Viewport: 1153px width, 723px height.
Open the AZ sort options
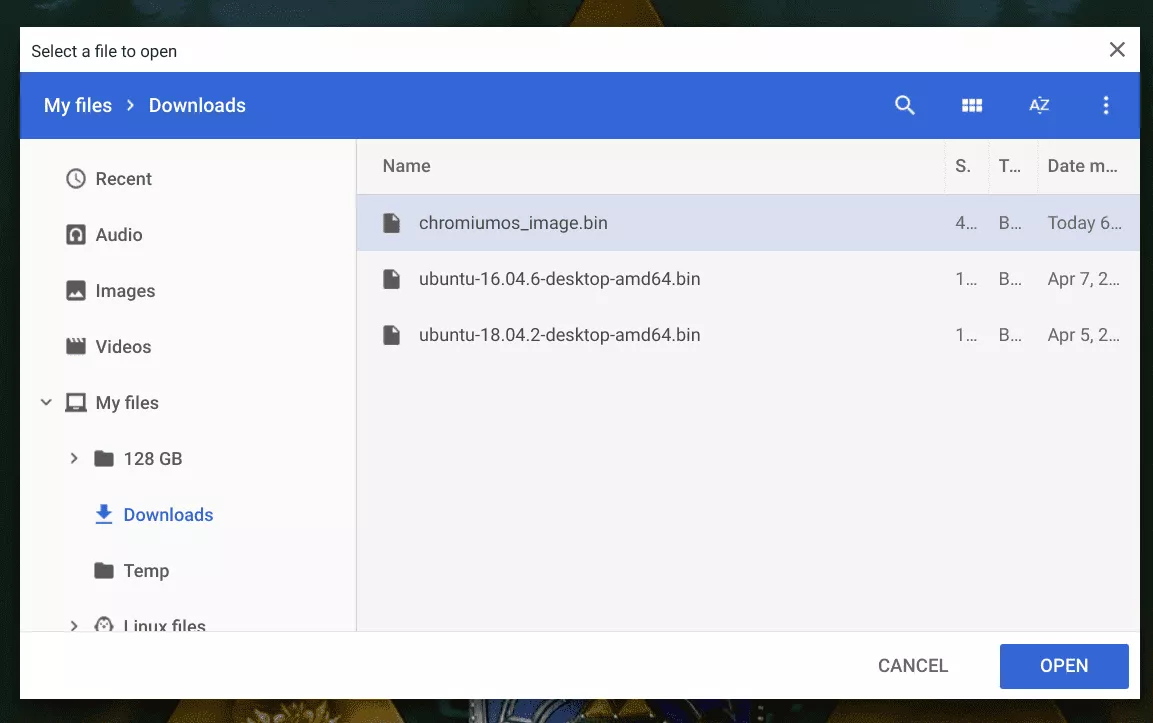tap(1039, 106)
